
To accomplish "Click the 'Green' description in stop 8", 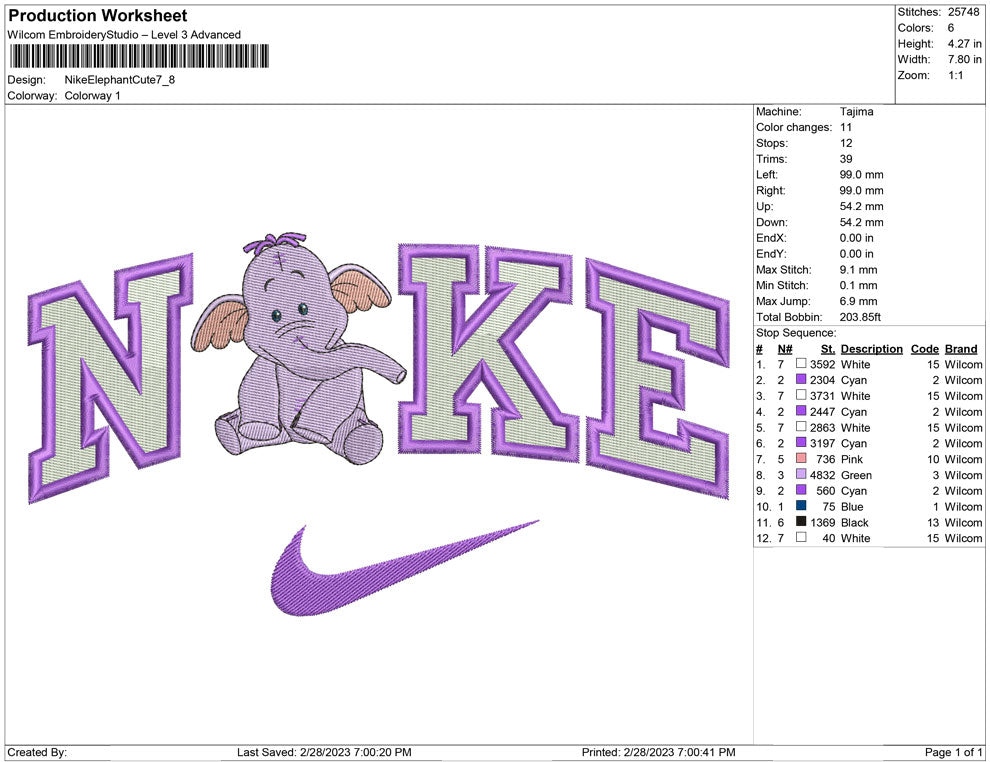I will [856, 475].
